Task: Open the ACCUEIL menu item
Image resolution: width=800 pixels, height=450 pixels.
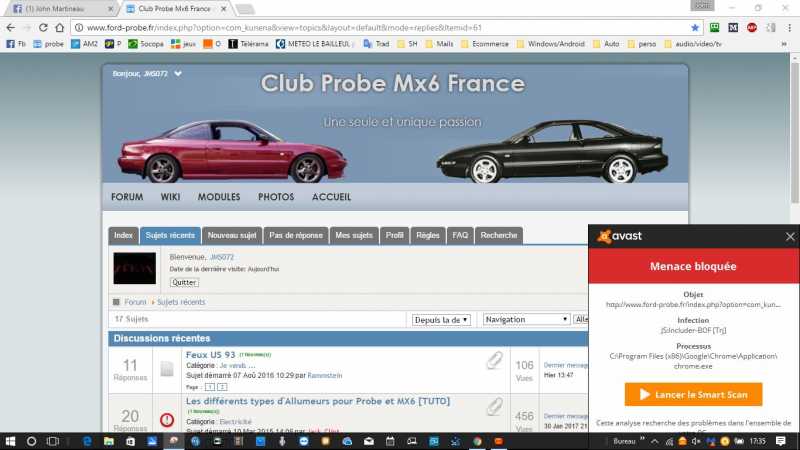Action: [332, 197]
